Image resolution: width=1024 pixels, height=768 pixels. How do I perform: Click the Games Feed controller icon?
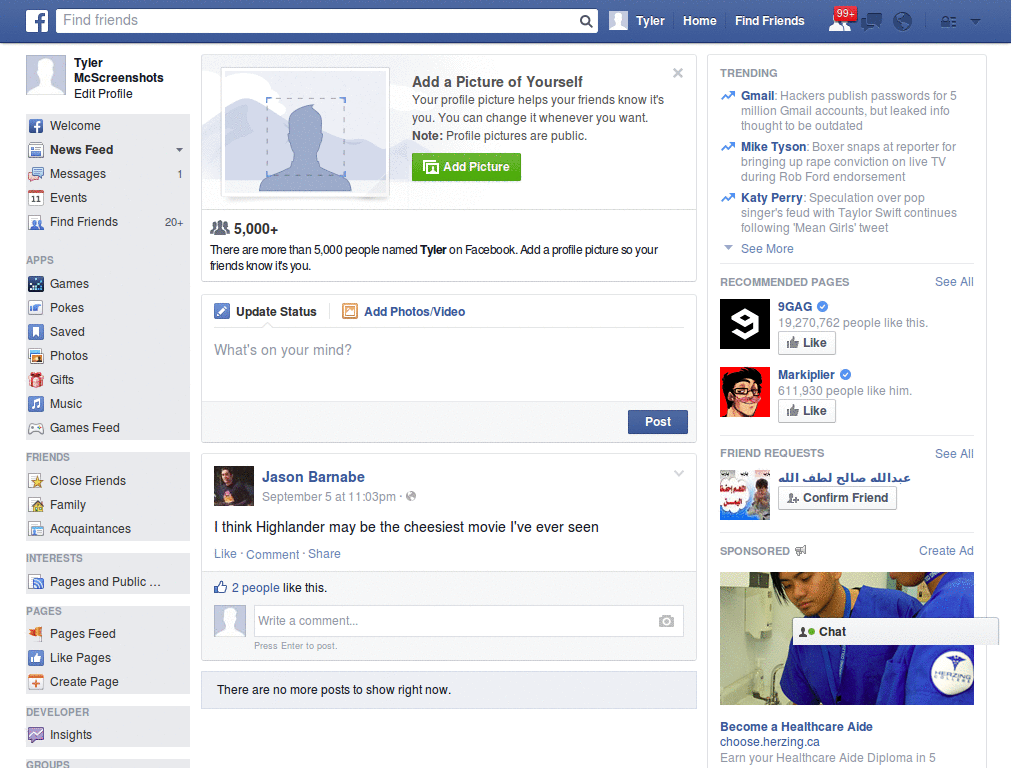[x=36, y=428]
